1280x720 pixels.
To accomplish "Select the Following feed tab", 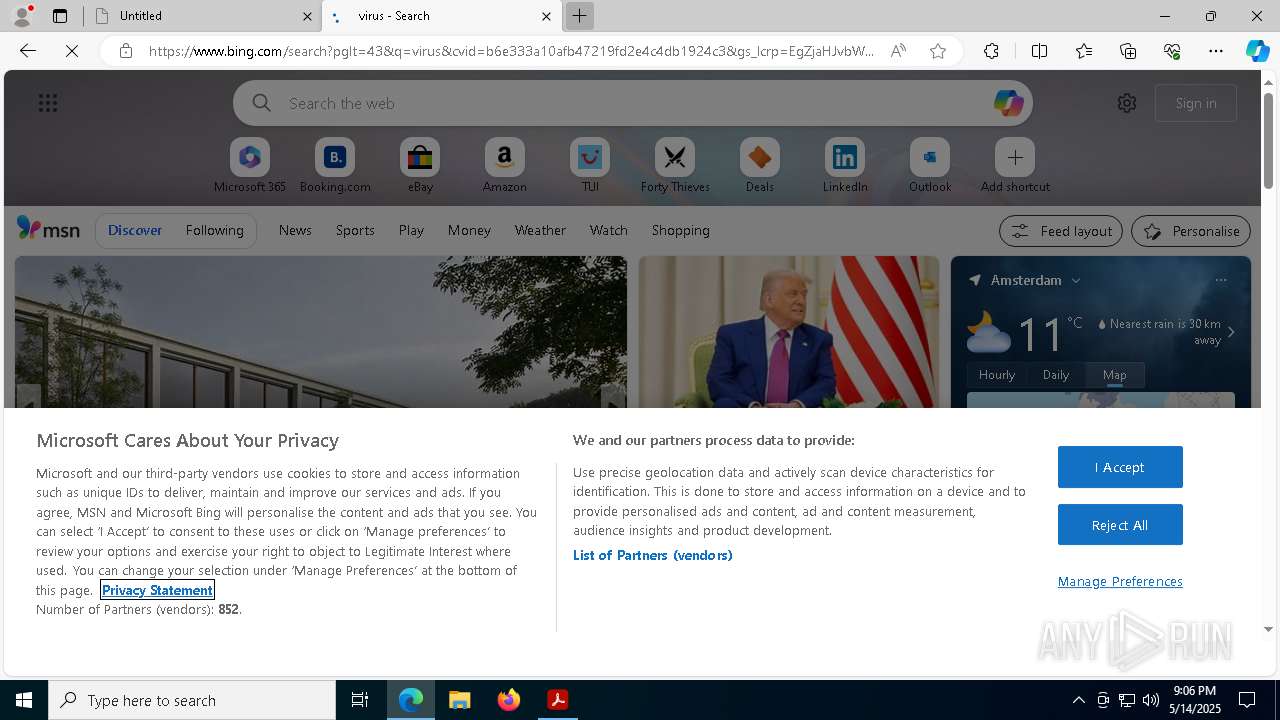I will [215, 230].
